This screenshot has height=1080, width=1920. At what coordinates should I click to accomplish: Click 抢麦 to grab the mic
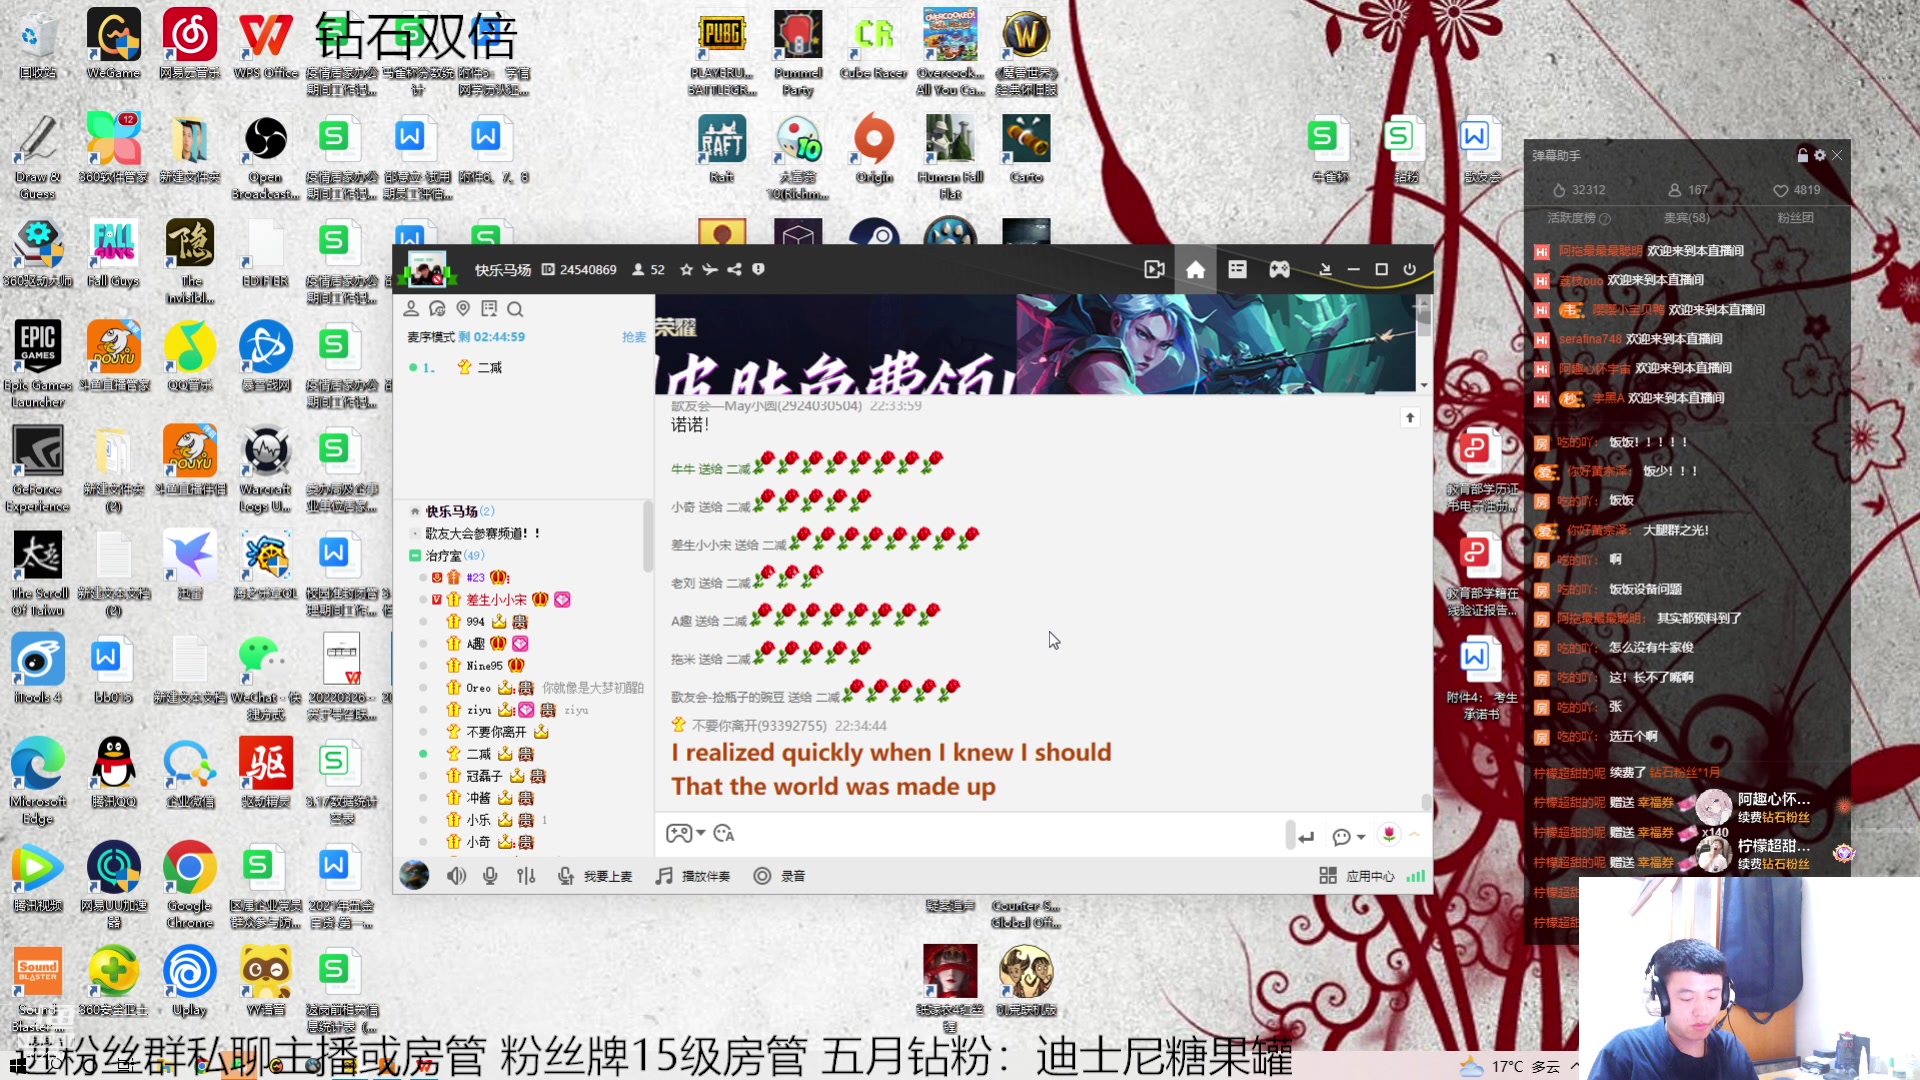[634, 337]
